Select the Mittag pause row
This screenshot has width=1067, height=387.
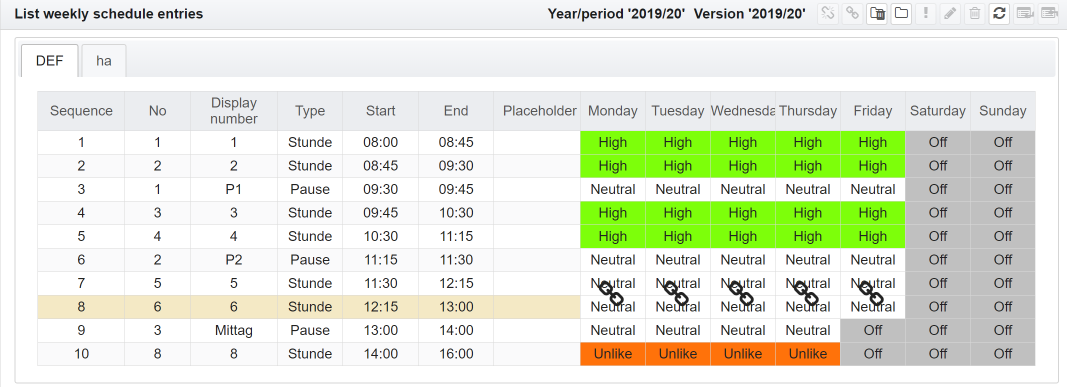click(x=536, y=331)
